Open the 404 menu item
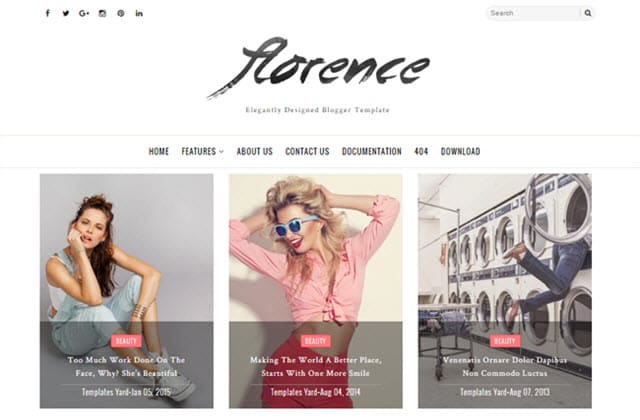 [421, 151]
